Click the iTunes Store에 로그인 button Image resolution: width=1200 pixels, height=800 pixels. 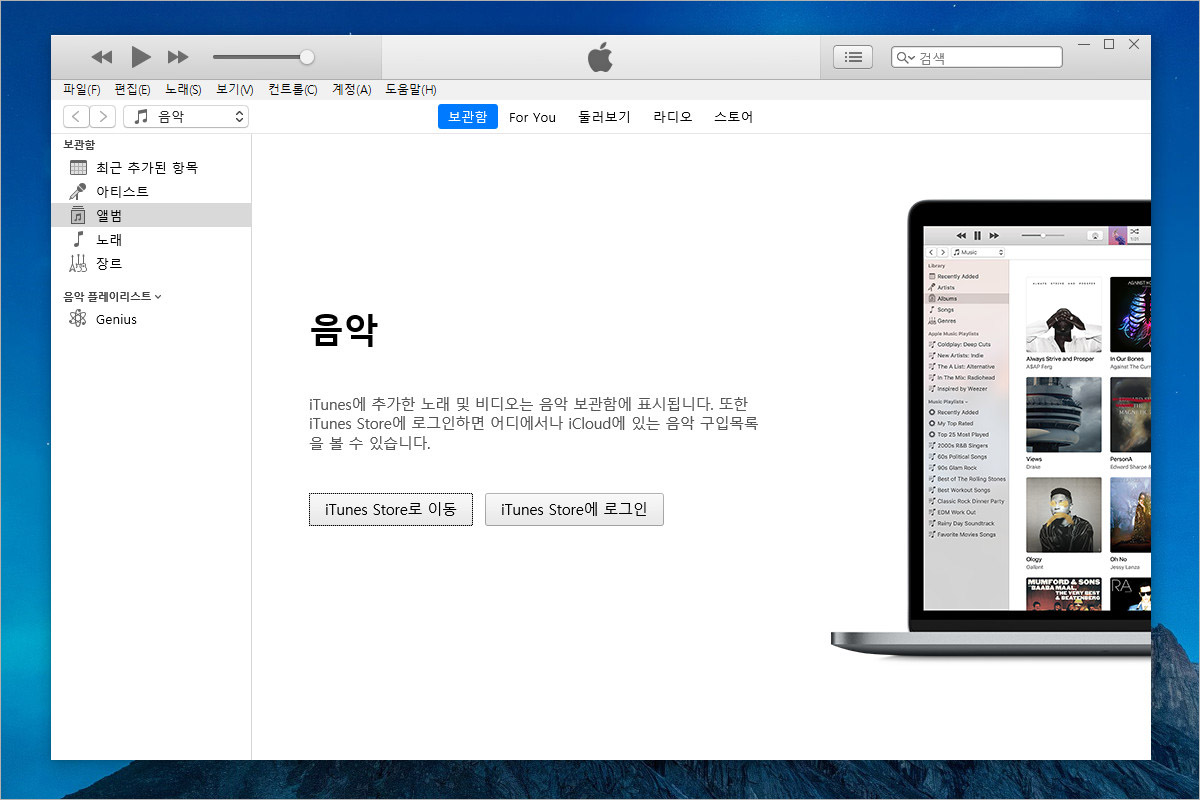tap(574, 509)
